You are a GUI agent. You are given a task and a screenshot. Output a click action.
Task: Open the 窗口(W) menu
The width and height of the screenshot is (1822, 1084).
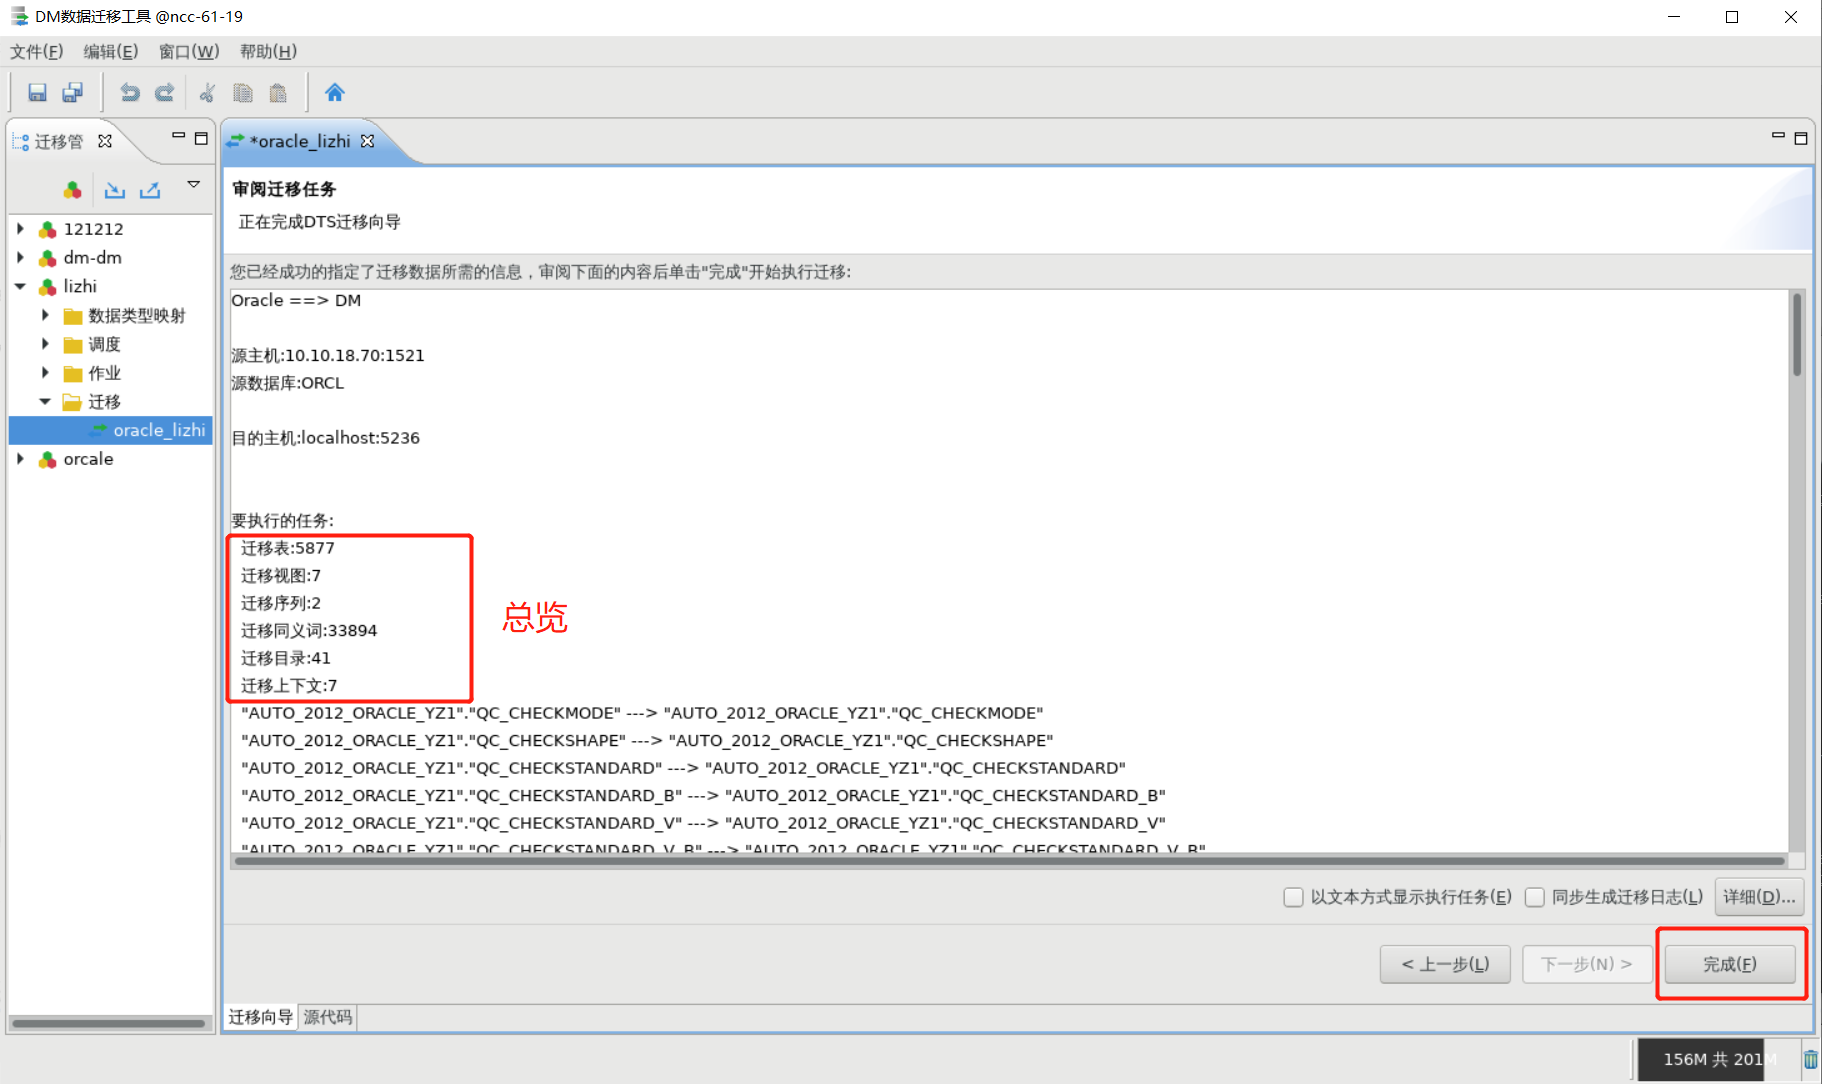coord(189,51)
